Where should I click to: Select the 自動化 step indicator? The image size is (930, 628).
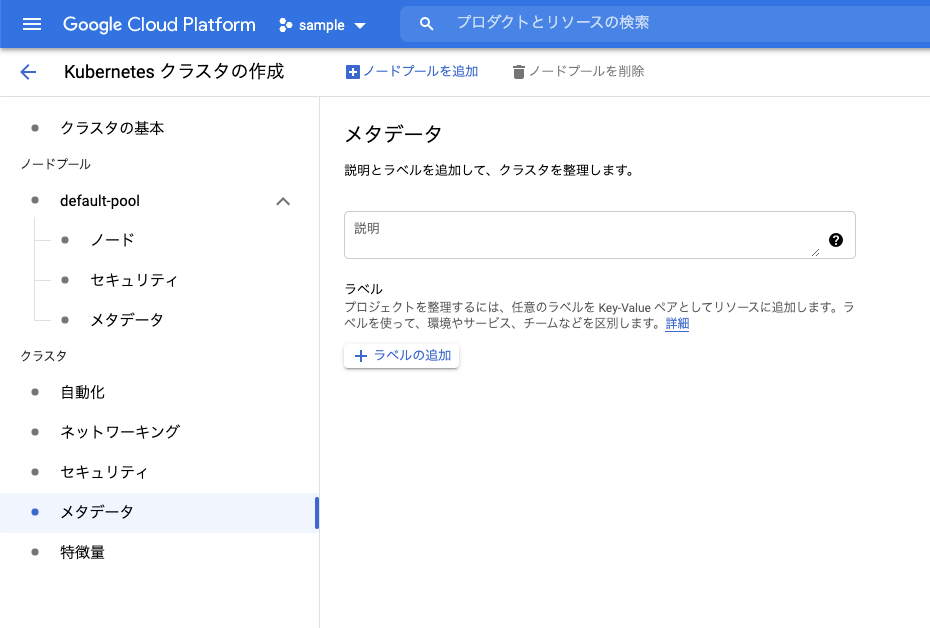[x=38, y=392]
